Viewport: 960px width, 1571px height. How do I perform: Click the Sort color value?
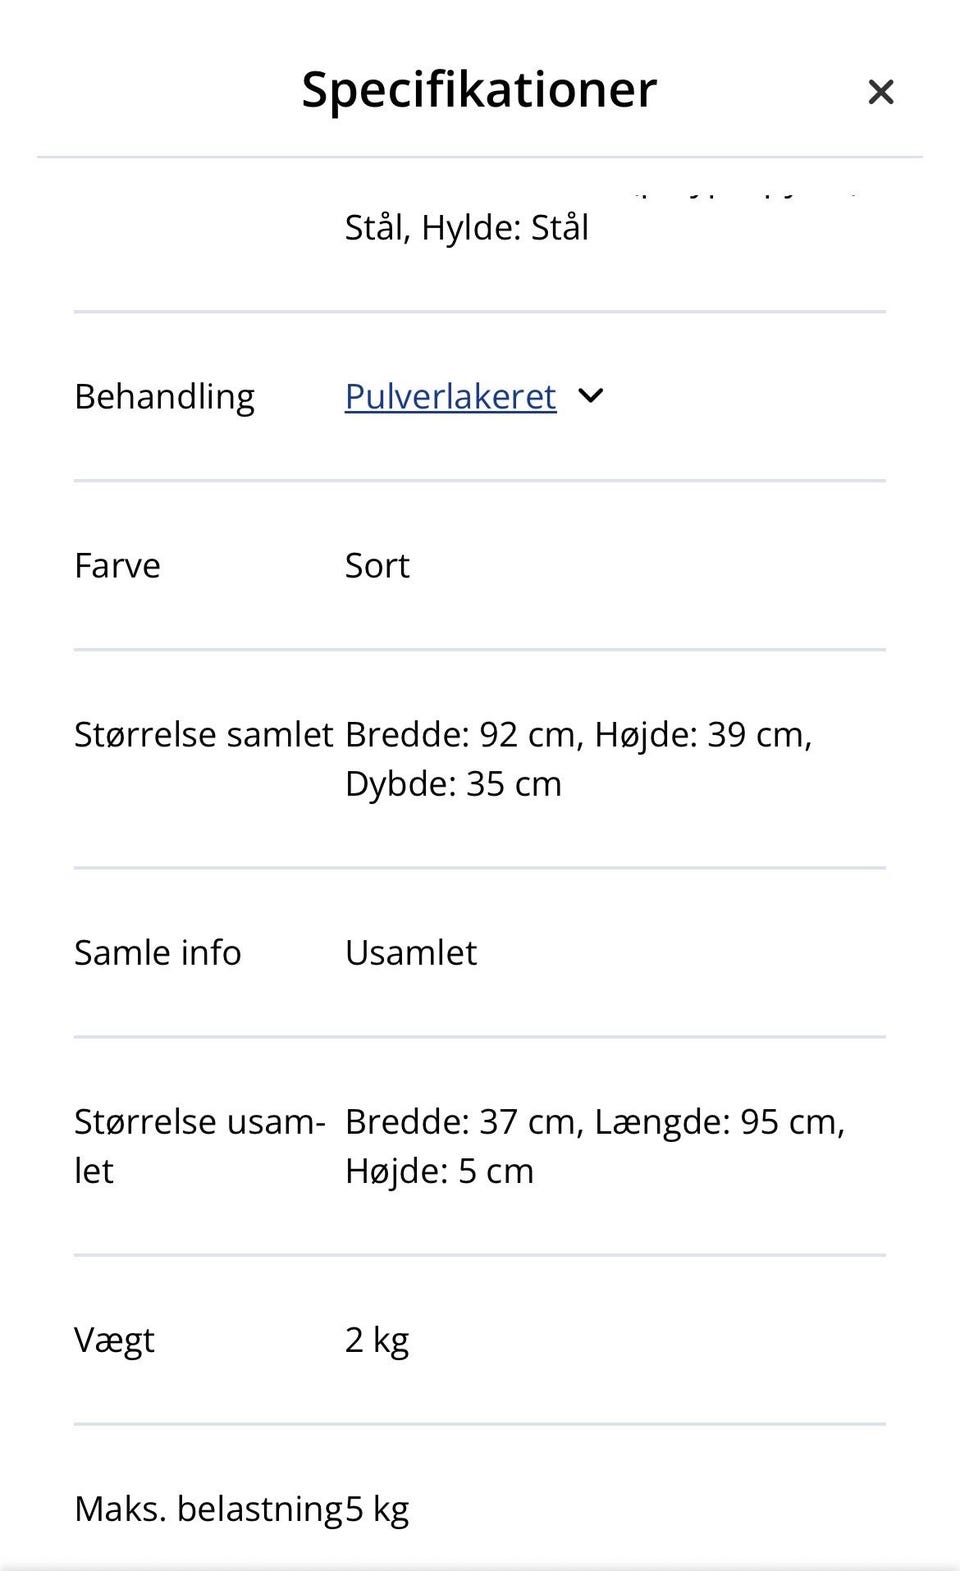click(x=377, y=565)
